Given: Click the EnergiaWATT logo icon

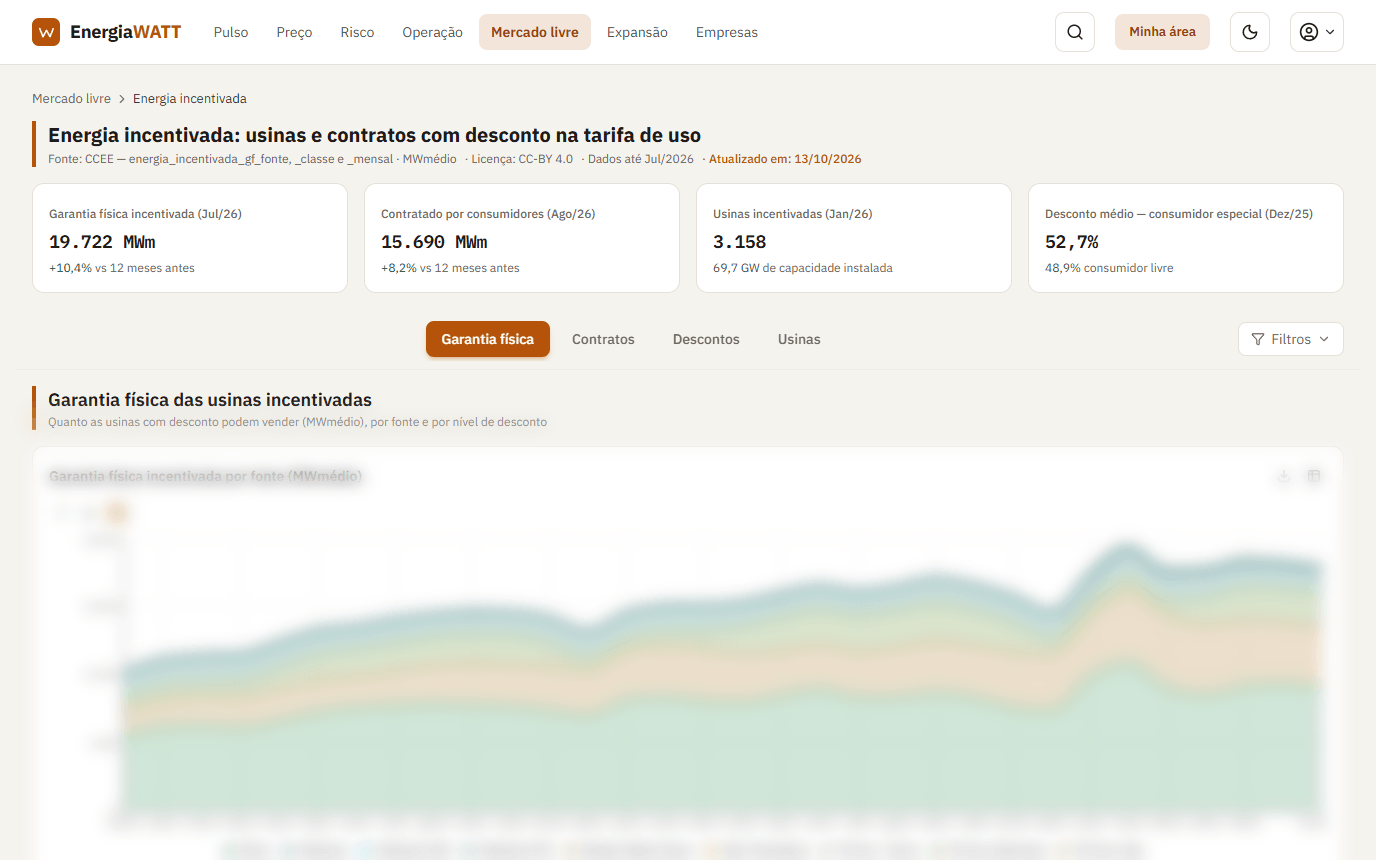Looking at the screenshot, I should pyautogui.click(x=46, y=32).
